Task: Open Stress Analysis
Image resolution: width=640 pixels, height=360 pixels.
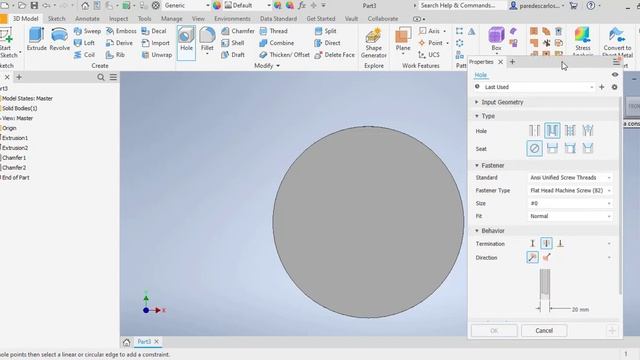Action: tap(583, 41)
